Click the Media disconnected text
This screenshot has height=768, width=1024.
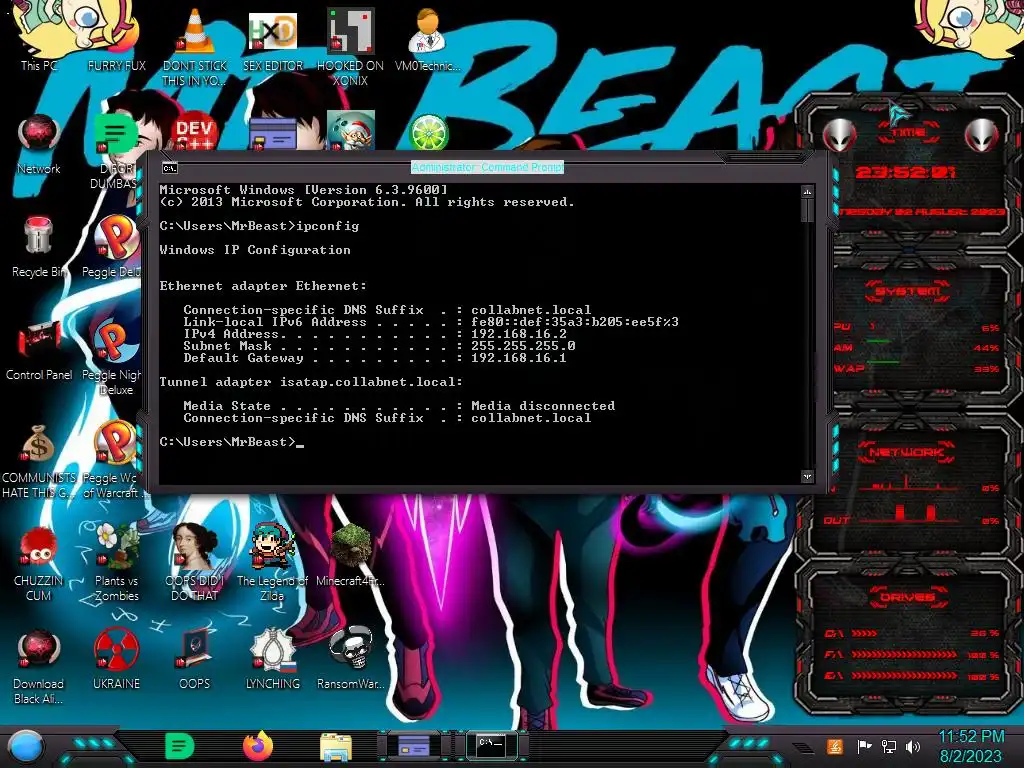coord(543,406)
